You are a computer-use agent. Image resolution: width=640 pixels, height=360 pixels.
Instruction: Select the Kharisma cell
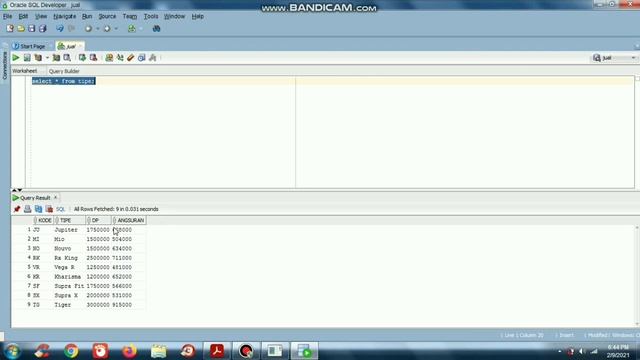tap(68, 277)
